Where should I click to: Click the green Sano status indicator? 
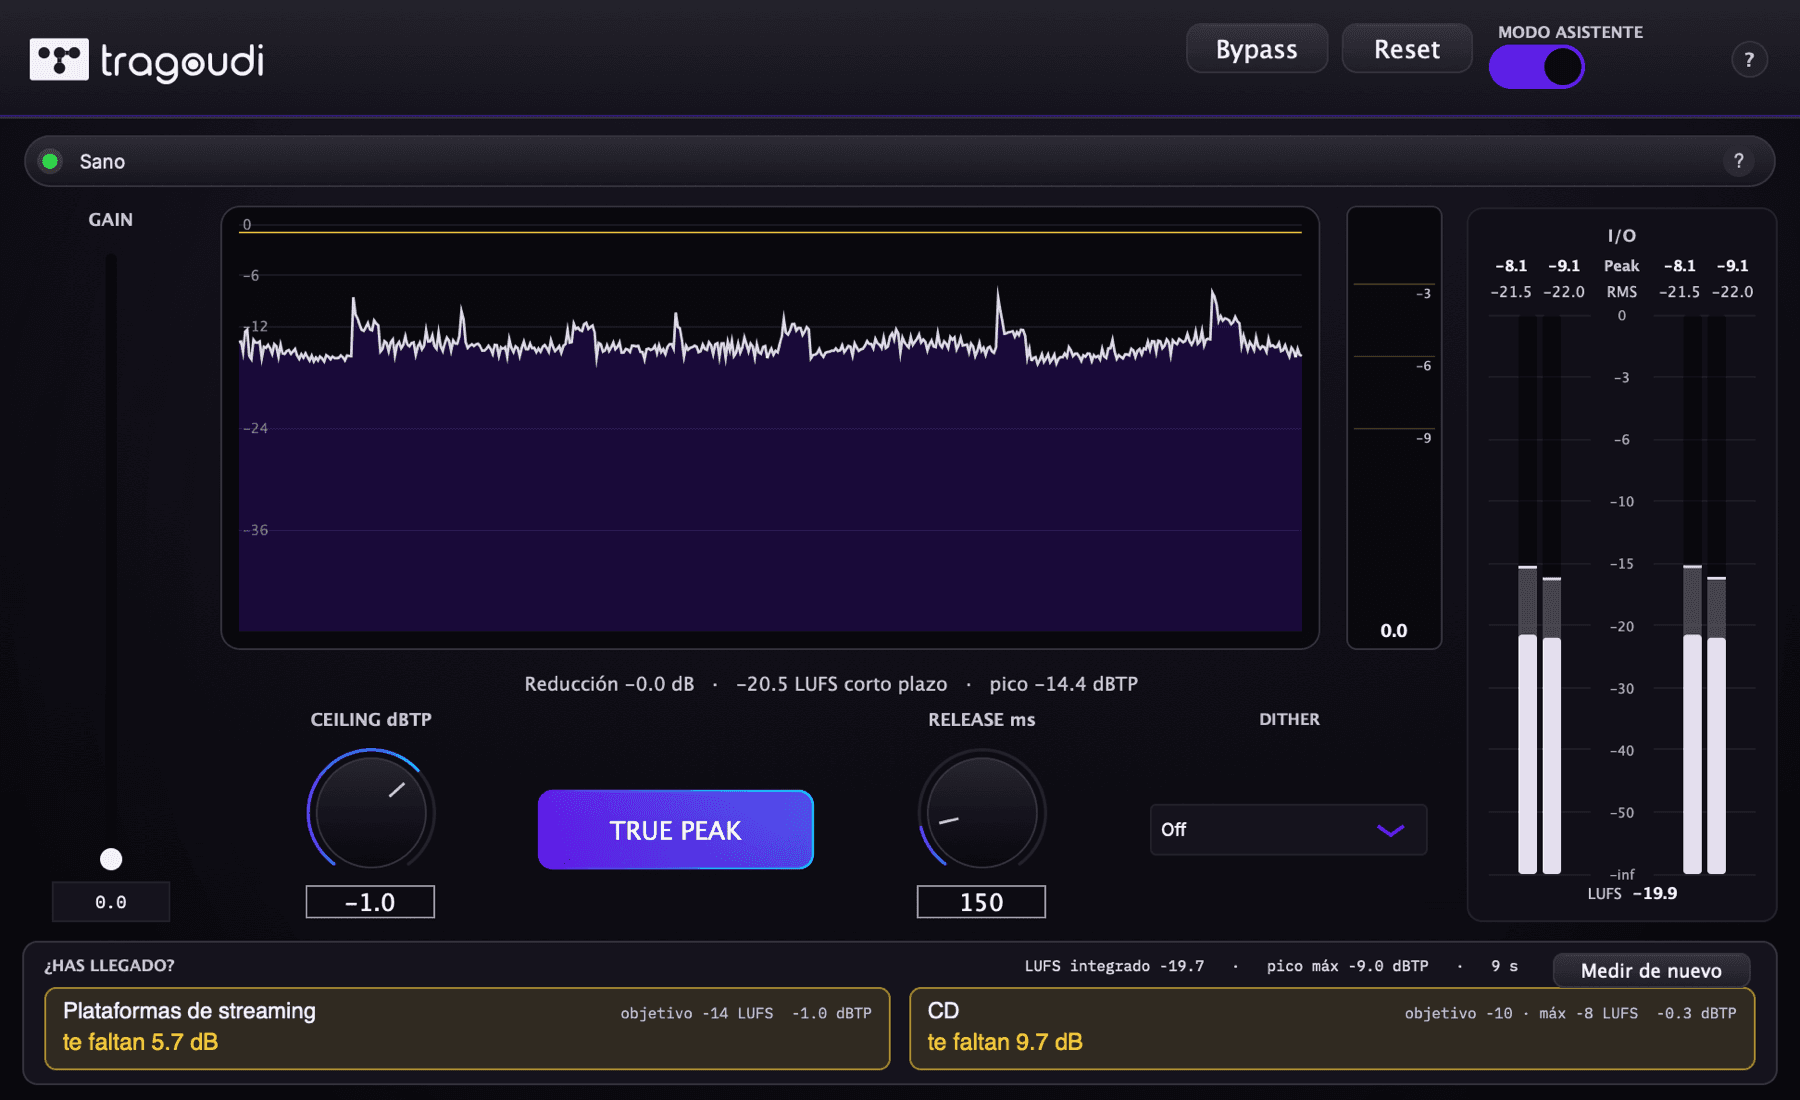[50, 161]
